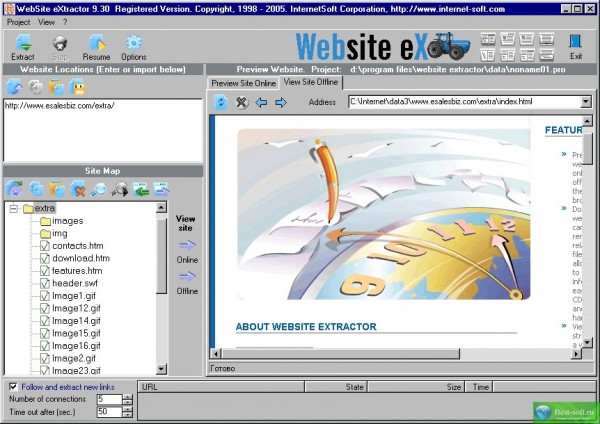Uncheck the Image12.gif checkbox
The height and width of the screenshot is (424, 600).
coord(45,308)
